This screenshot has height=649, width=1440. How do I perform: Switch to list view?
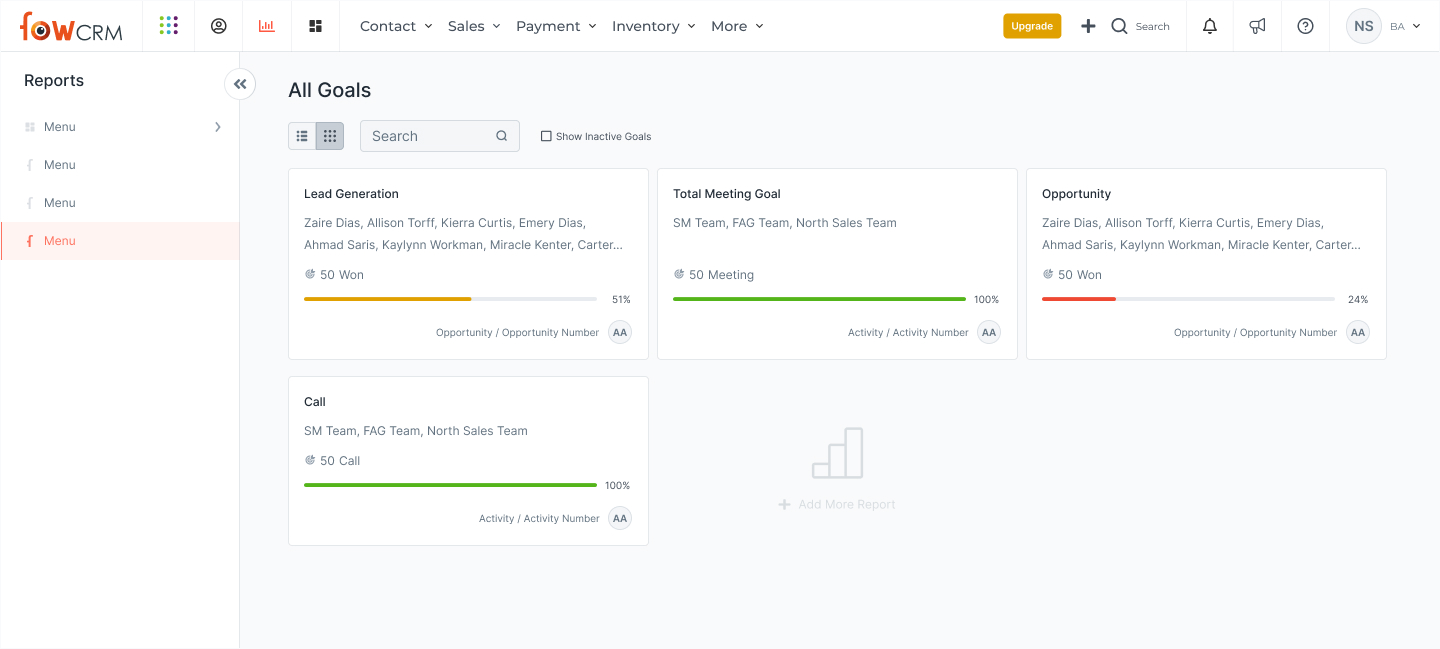[x=302, y=136]
